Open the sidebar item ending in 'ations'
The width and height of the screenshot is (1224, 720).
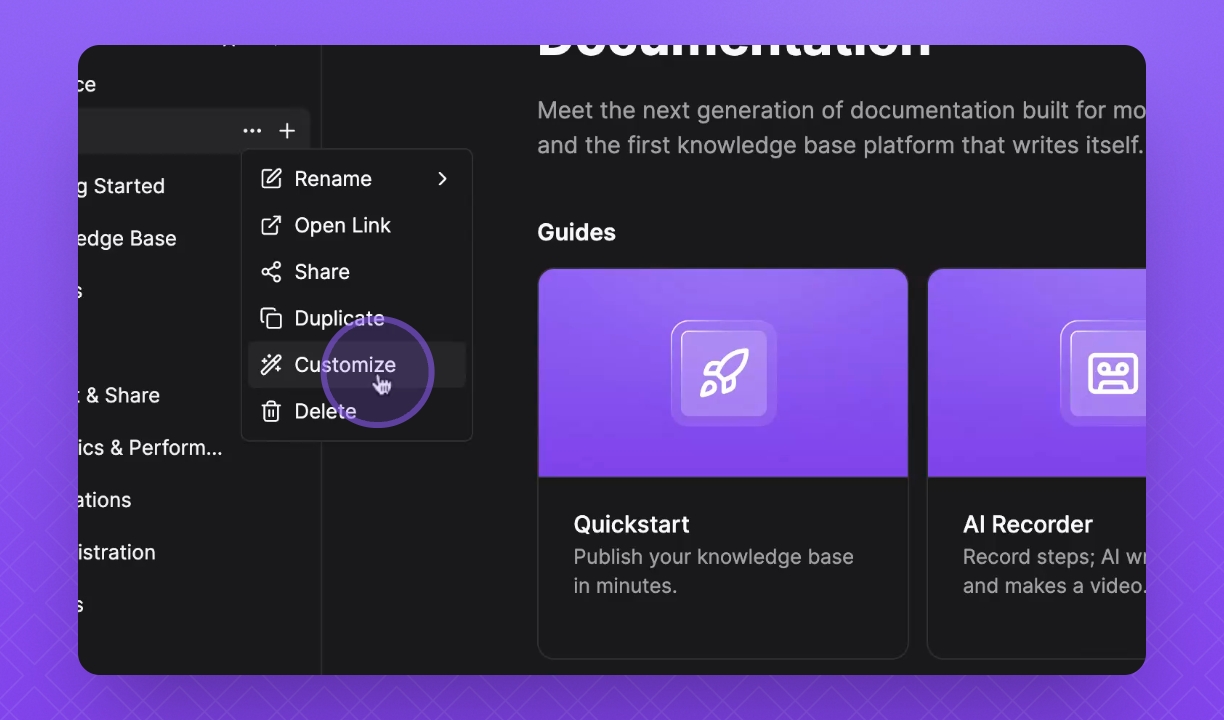(x=105, y=500)
